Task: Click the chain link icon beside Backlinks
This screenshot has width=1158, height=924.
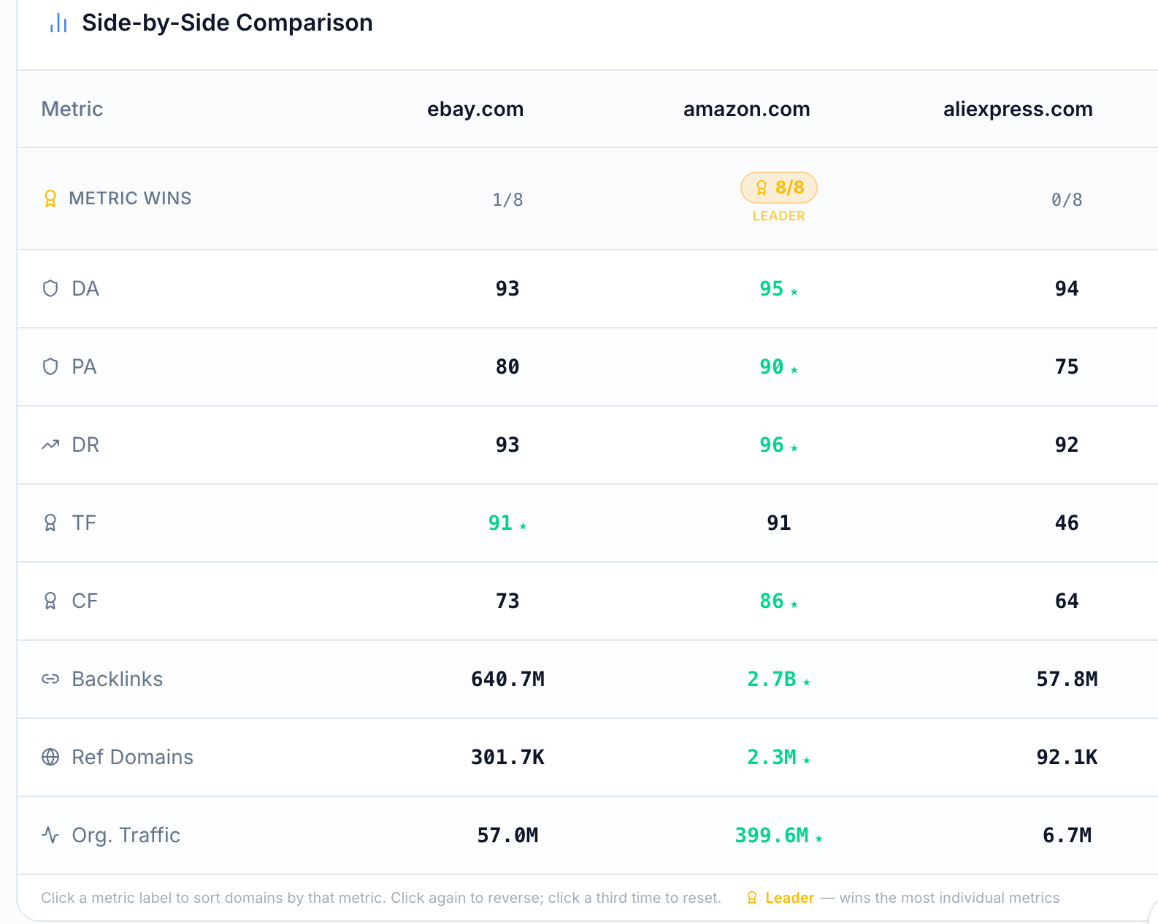Action: (50, 679)
